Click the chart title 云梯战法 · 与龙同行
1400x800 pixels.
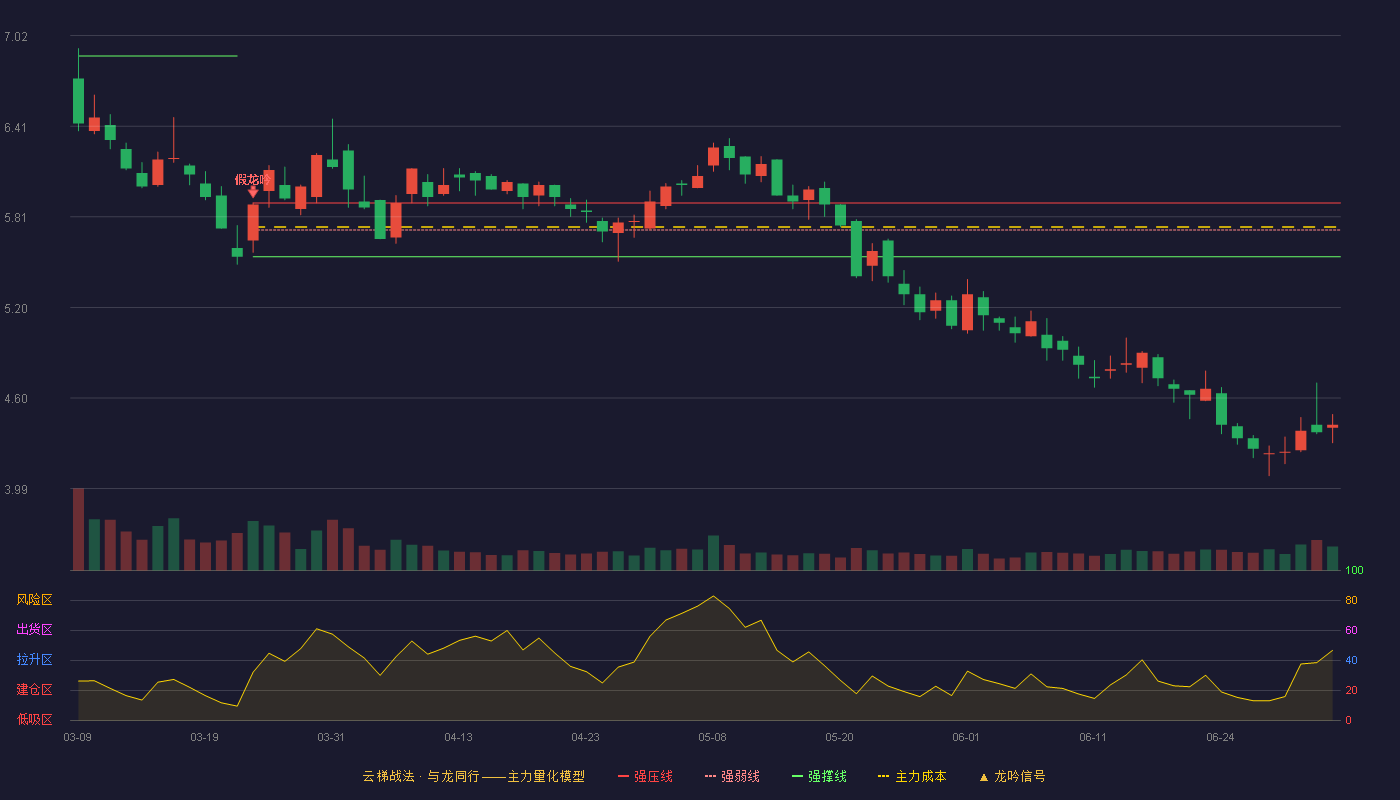click(421, 776)
